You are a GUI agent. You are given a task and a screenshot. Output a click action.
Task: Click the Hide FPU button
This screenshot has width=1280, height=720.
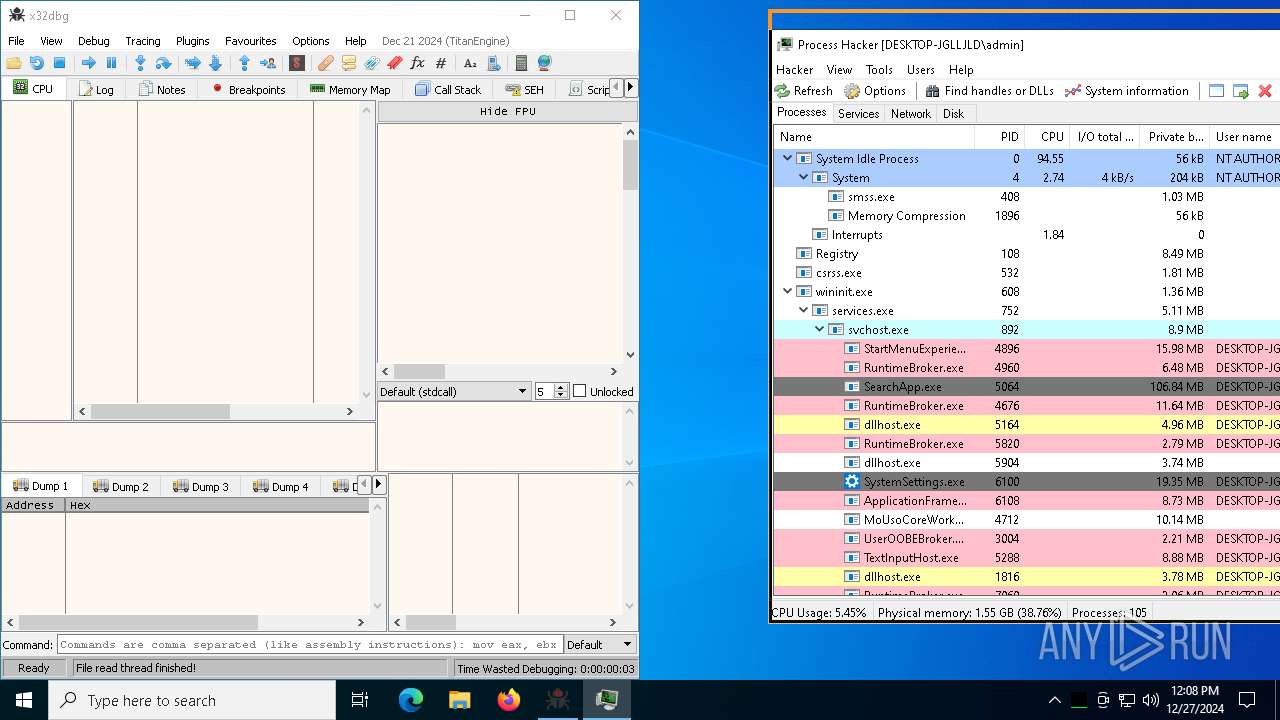[508, 111]
